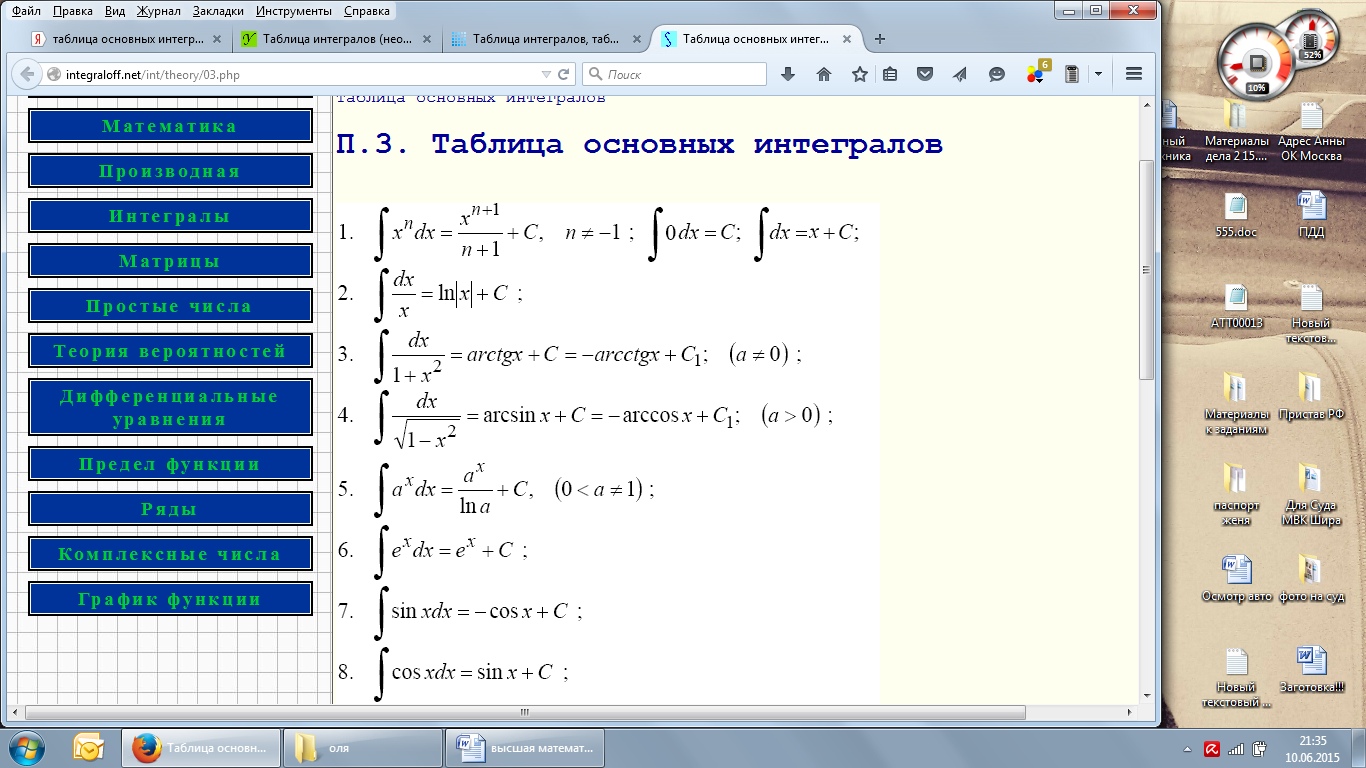The height and width of the screenshot is (768, 1366).
Task: Open the Предел функции sidebar link
Action: [x=170, y=464]
